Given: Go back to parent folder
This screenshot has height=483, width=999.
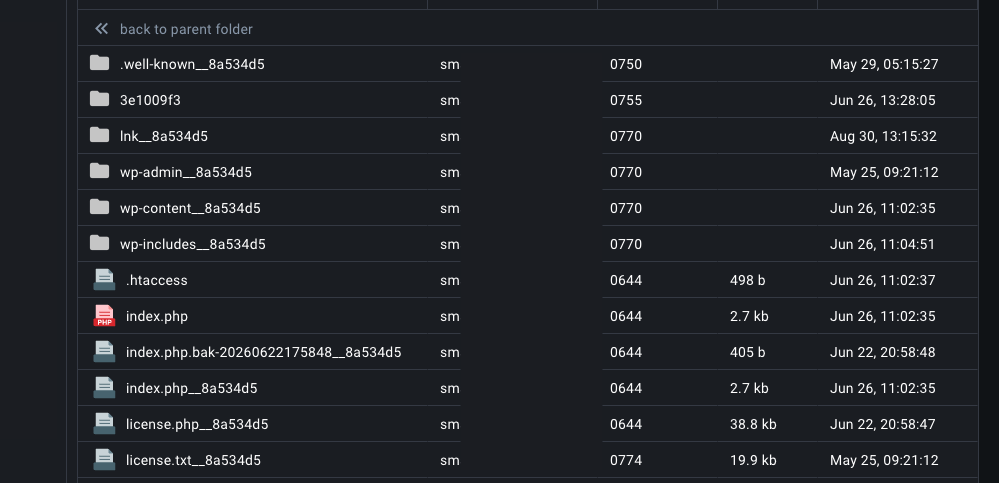Looking at the screenshot, I should click(186, 29).
